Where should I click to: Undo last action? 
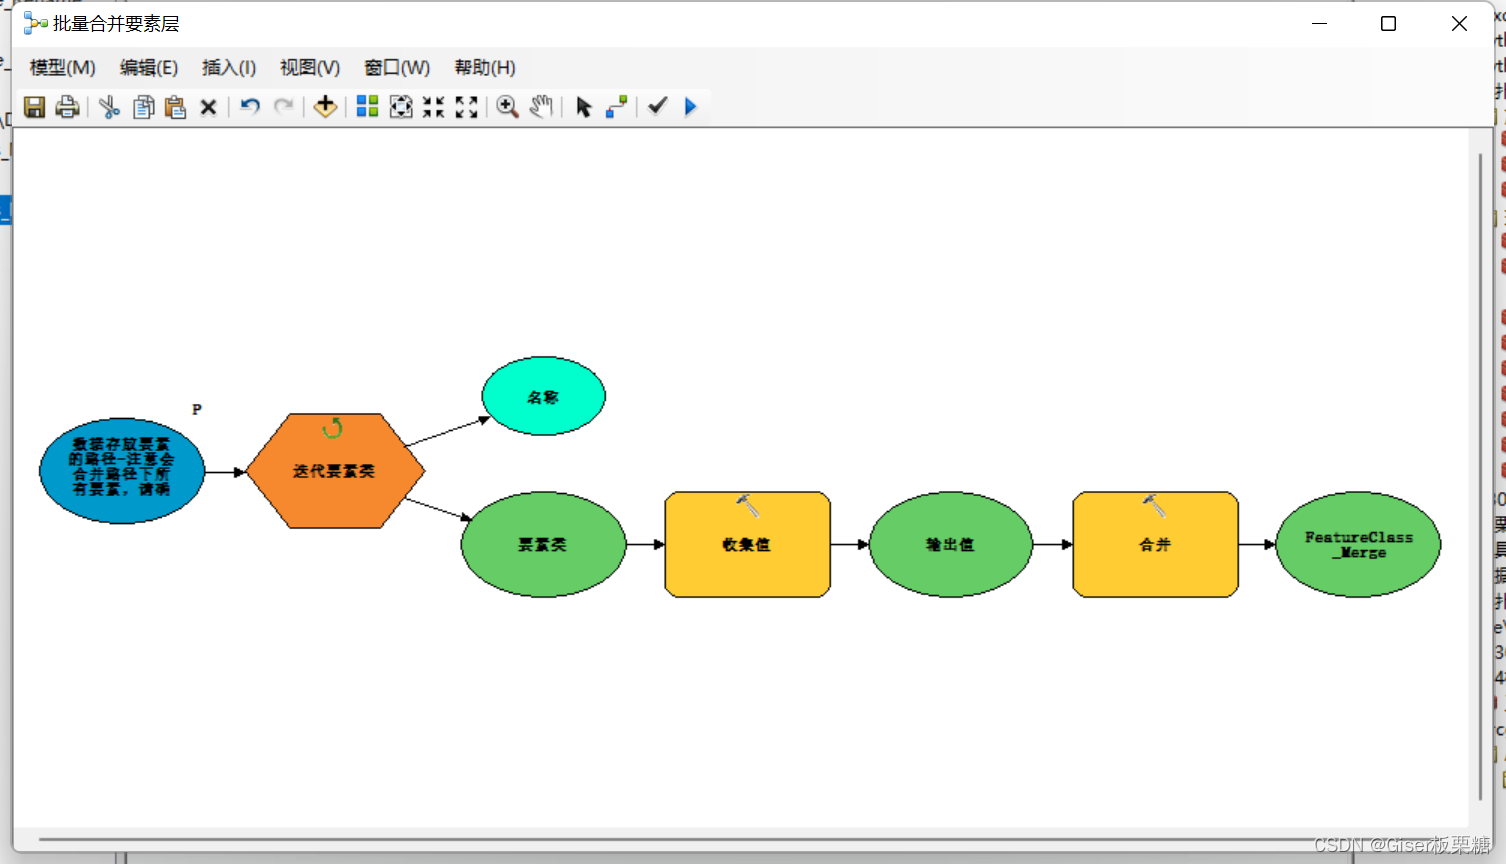pyautogui.click(x=250, y=106)
